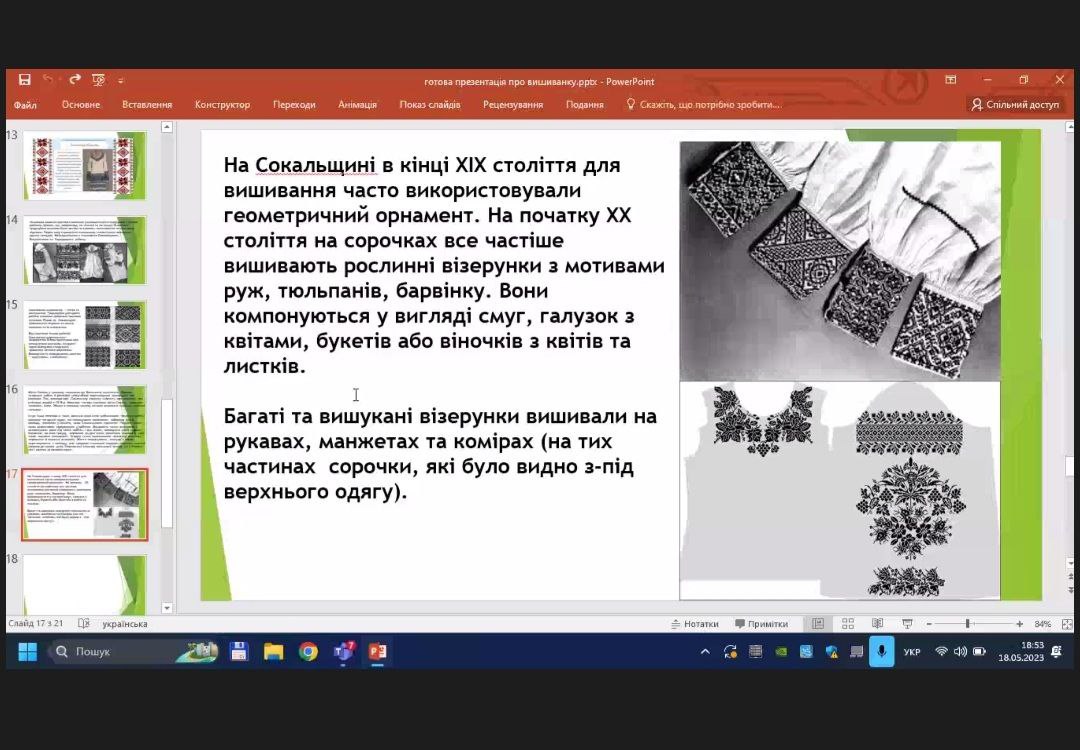
Task: Click the Save icon in quick access toolbar
Action: [24, 80]
